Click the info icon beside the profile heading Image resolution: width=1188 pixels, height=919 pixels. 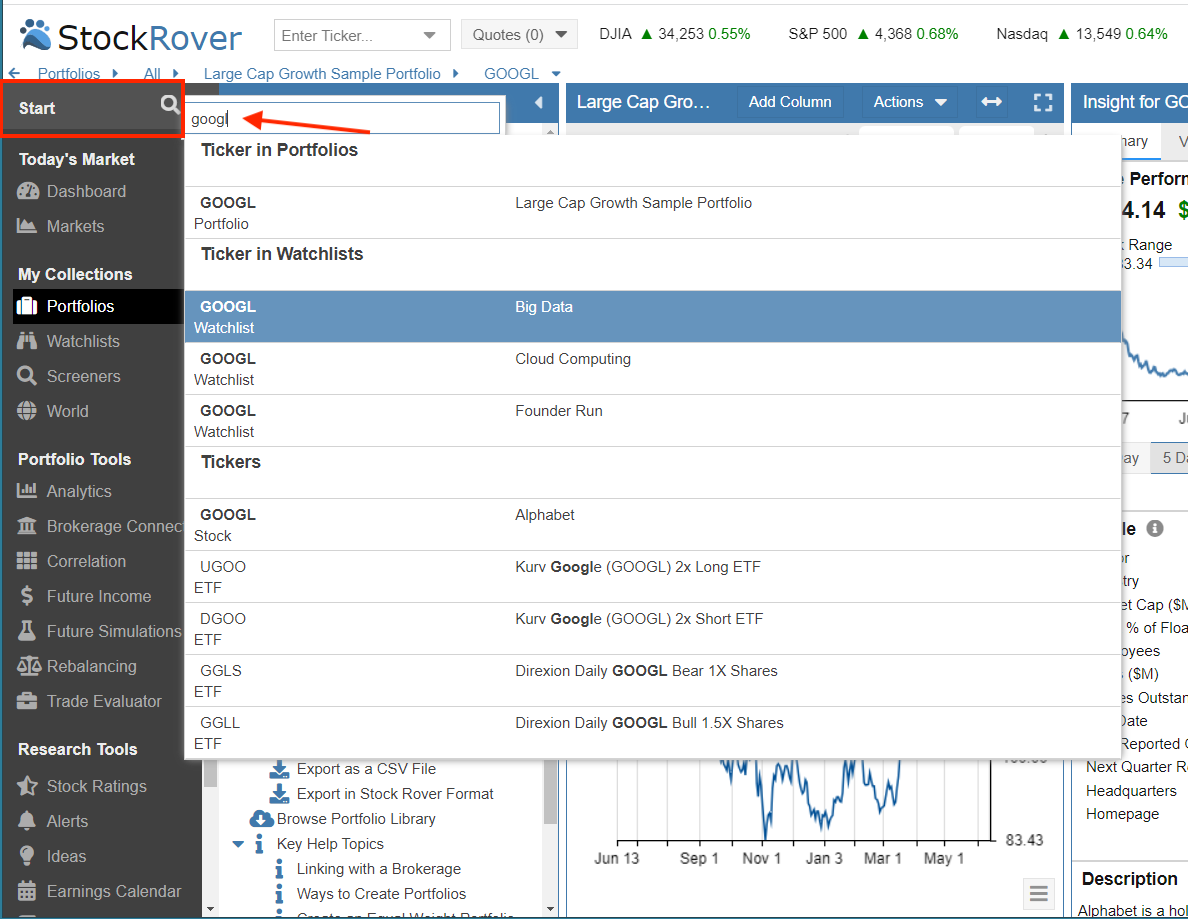(1155, 528)
